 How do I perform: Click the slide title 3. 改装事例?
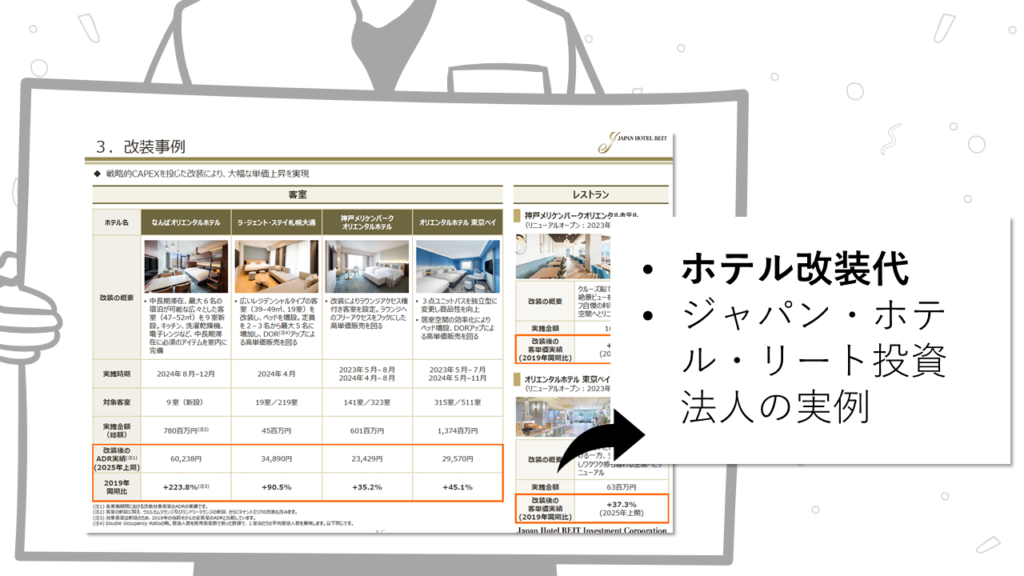[140, 146]
